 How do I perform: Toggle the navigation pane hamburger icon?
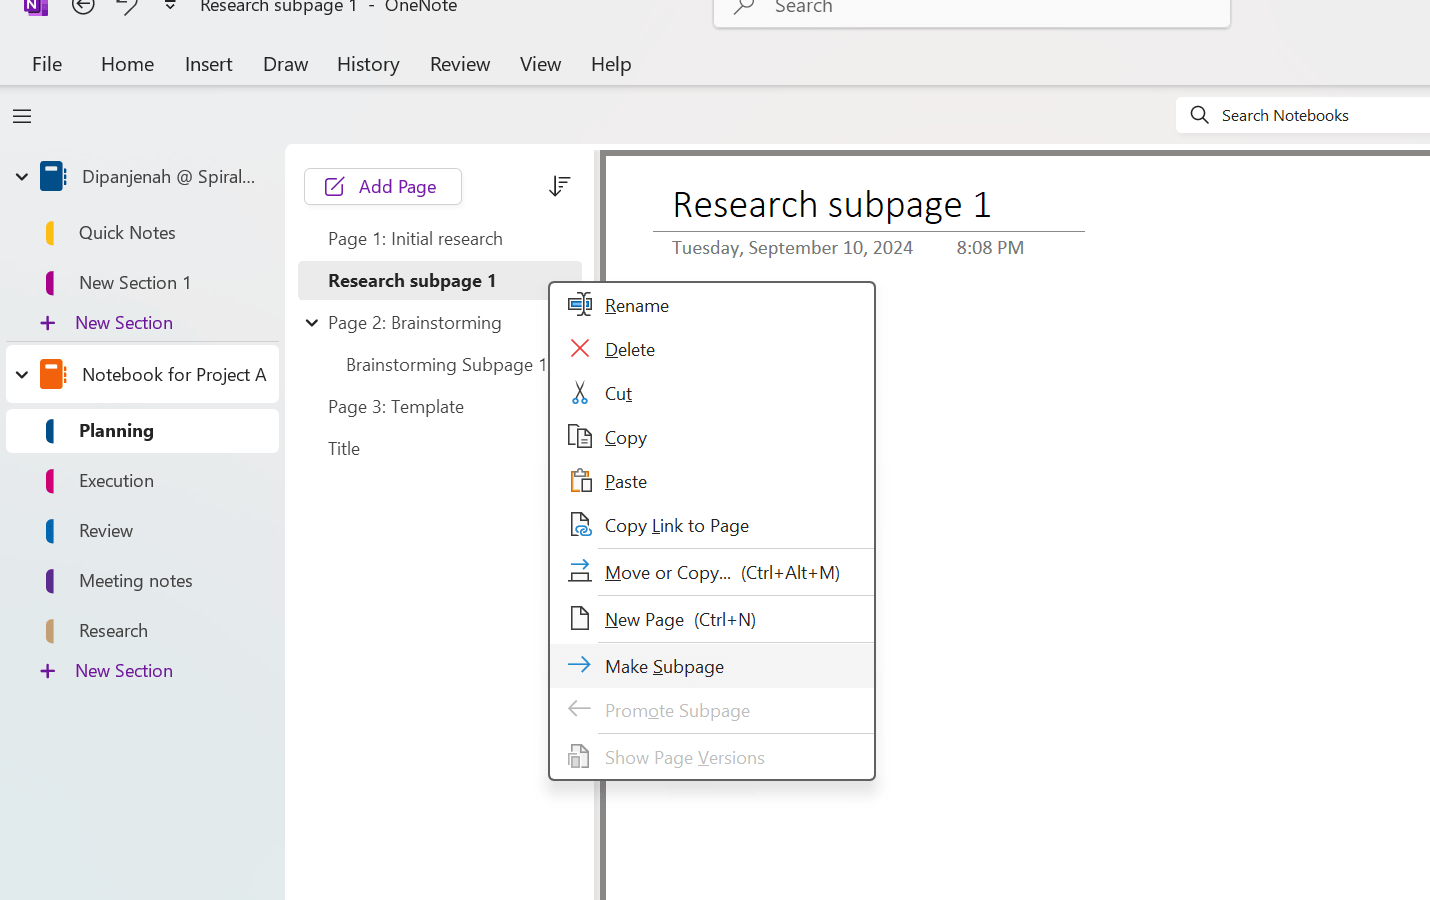(x=21, y=116)
